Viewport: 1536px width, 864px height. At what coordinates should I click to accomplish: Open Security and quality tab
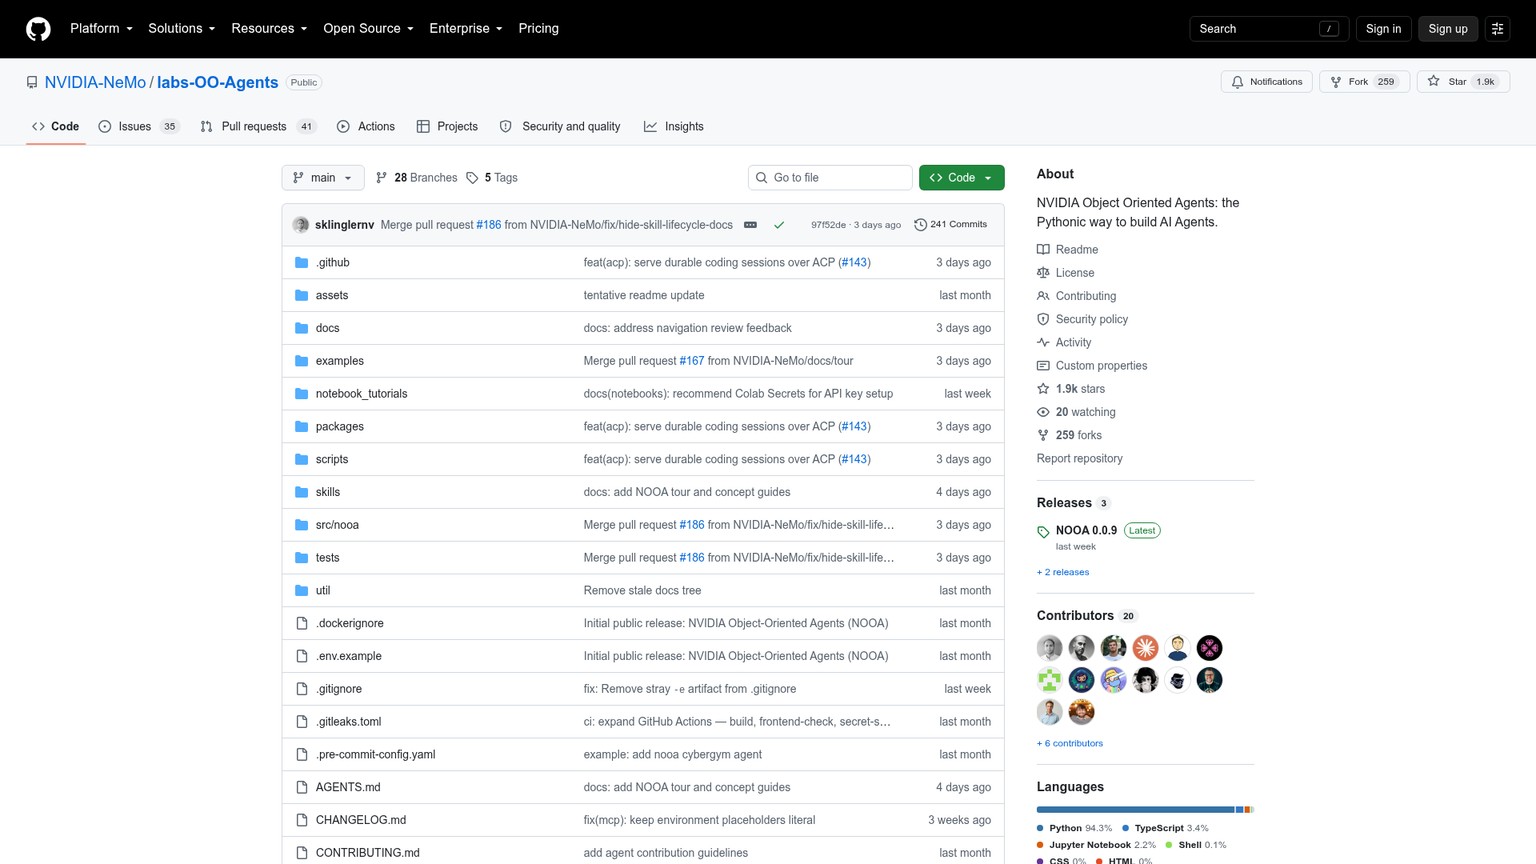coord(560,127)
